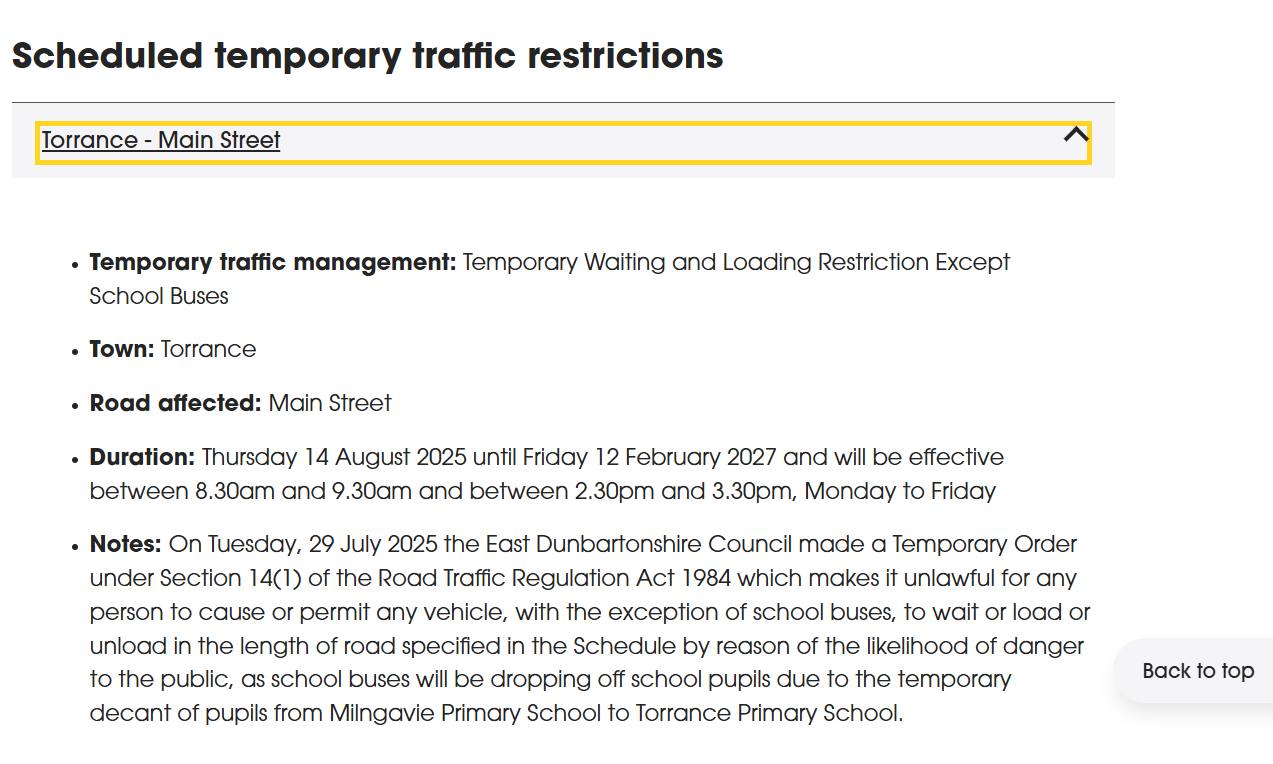Select the Scheduled temporary traffic restrictions heading

(x=366, y=57)
